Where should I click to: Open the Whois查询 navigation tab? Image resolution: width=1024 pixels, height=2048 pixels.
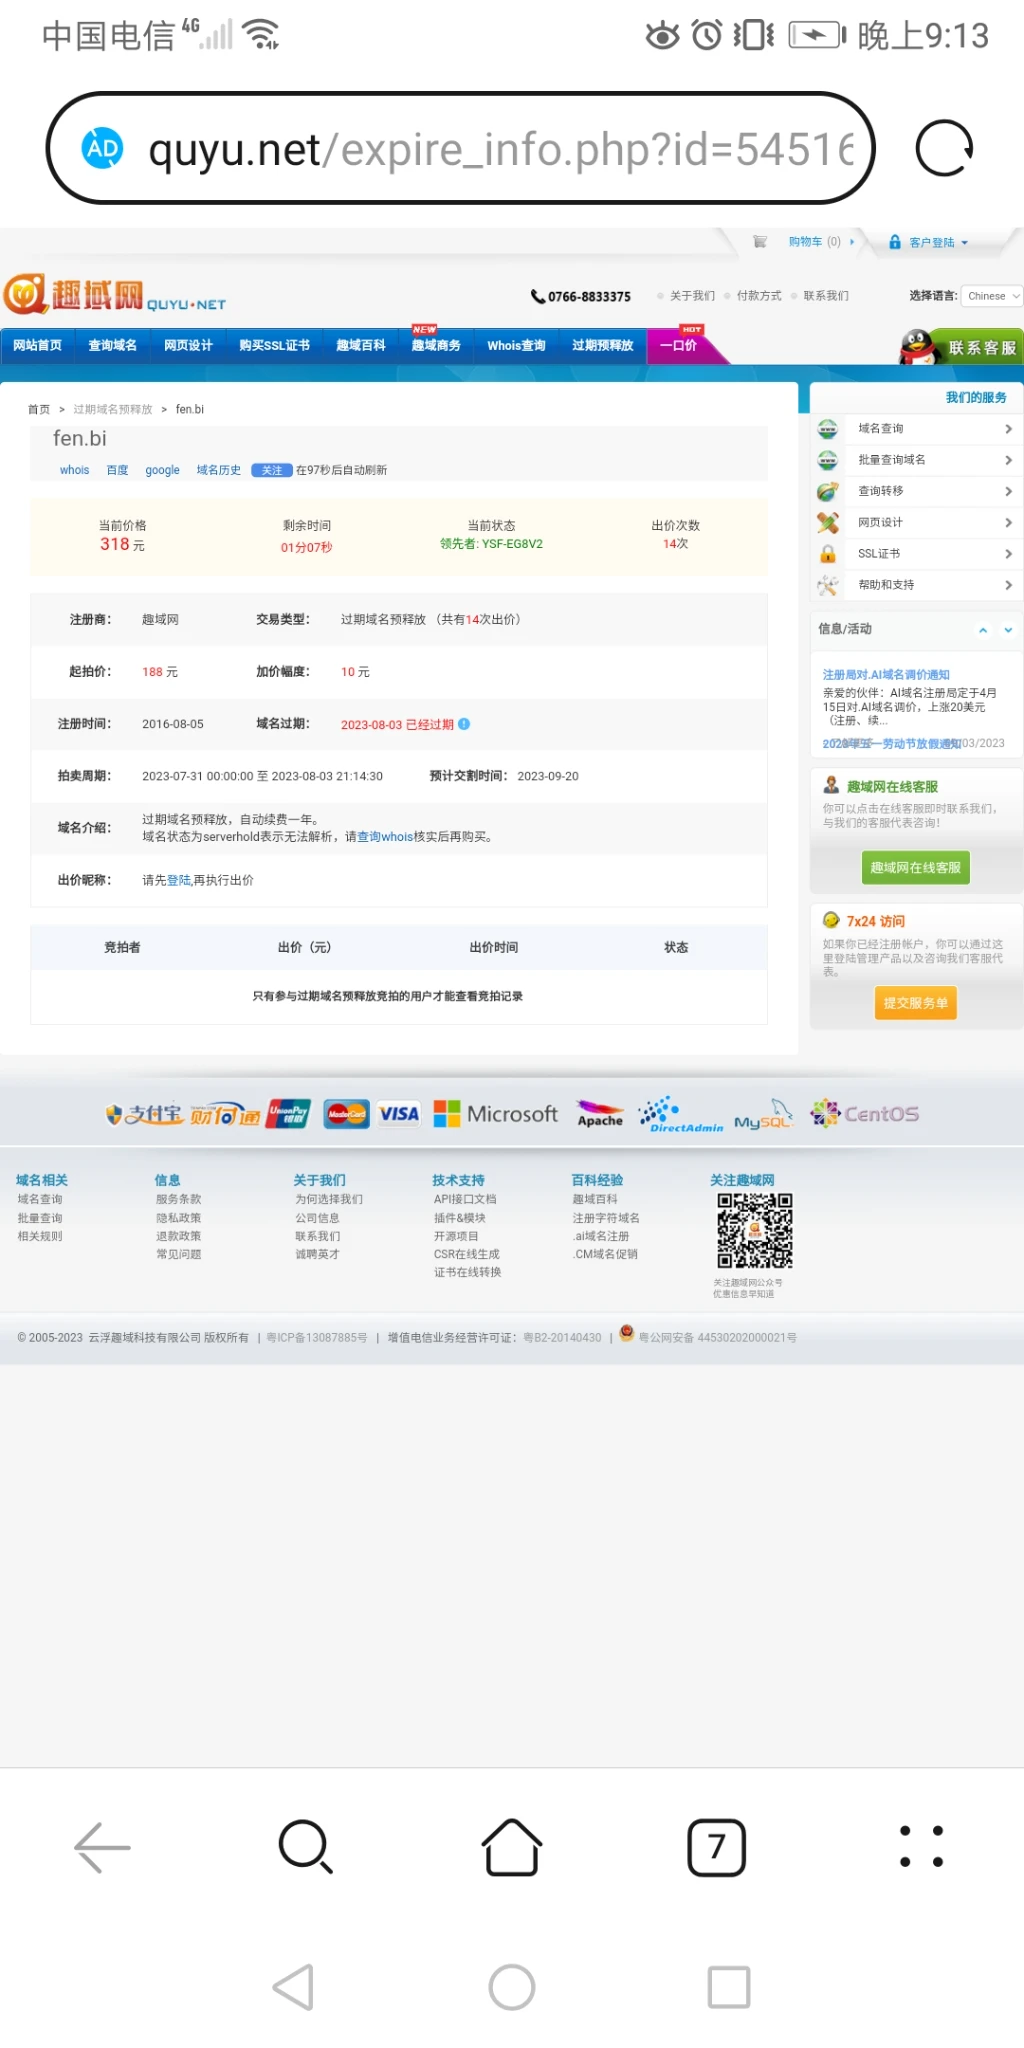click(x=516, y=346)
